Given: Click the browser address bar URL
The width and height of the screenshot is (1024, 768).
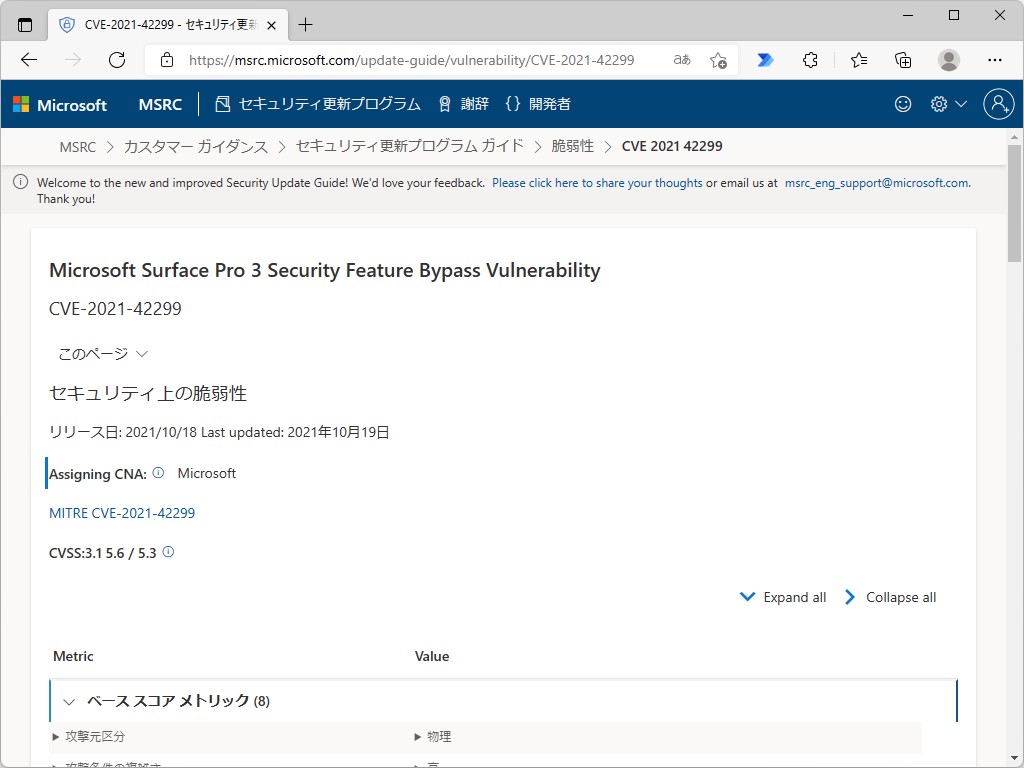Looking at the screenshot, I should pos(411,60).
